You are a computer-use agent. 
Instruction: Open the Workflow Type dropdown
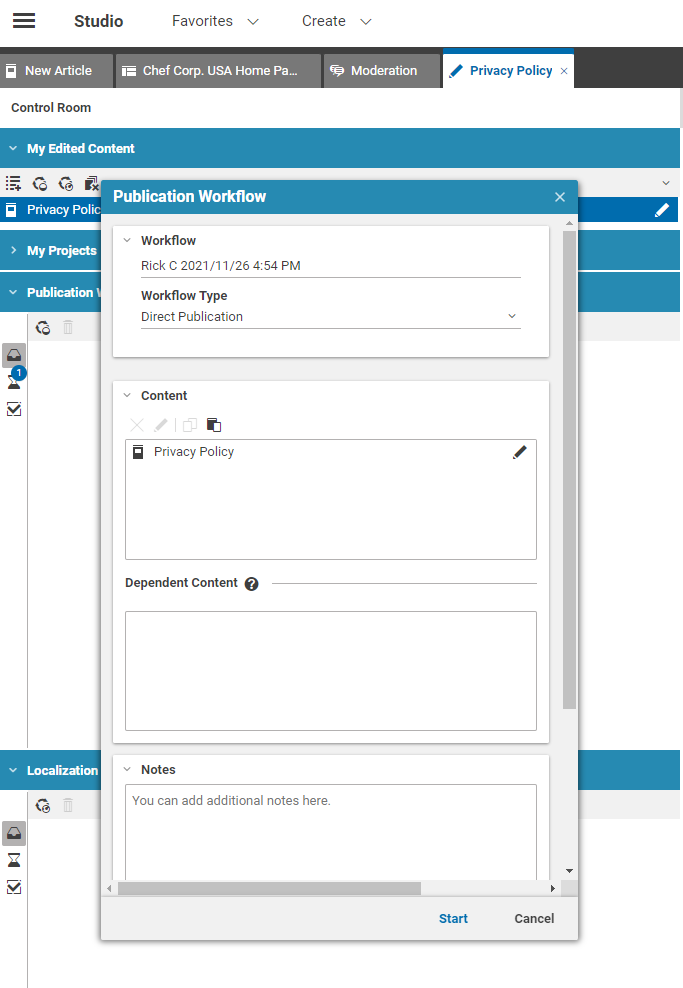tap(331, 316)
